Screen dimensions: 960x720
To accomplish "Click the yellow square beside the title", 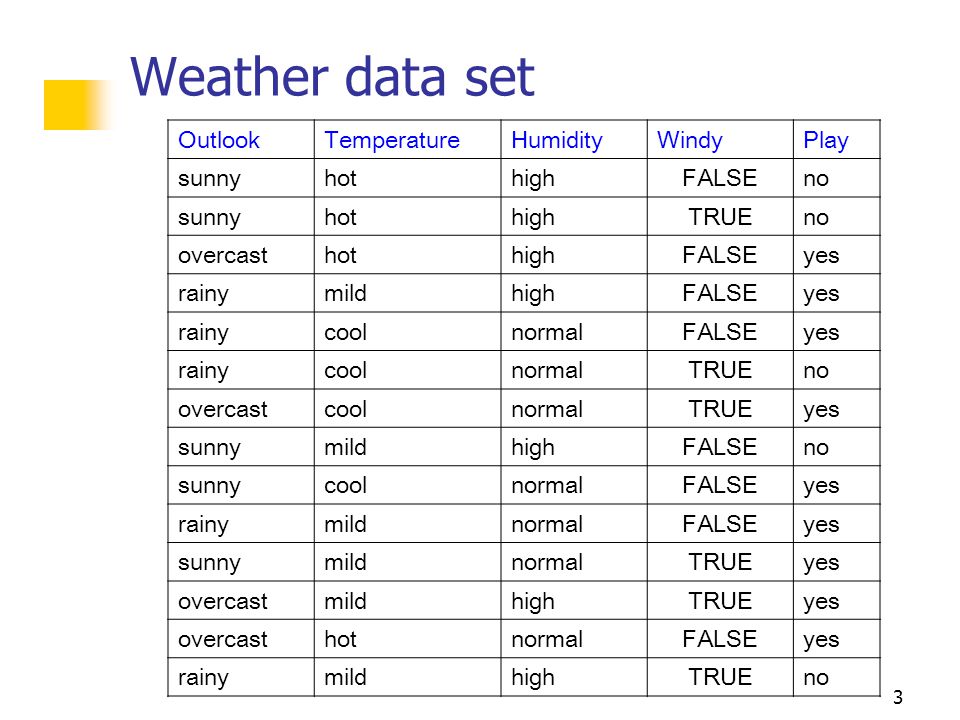I will pos(77,105).
